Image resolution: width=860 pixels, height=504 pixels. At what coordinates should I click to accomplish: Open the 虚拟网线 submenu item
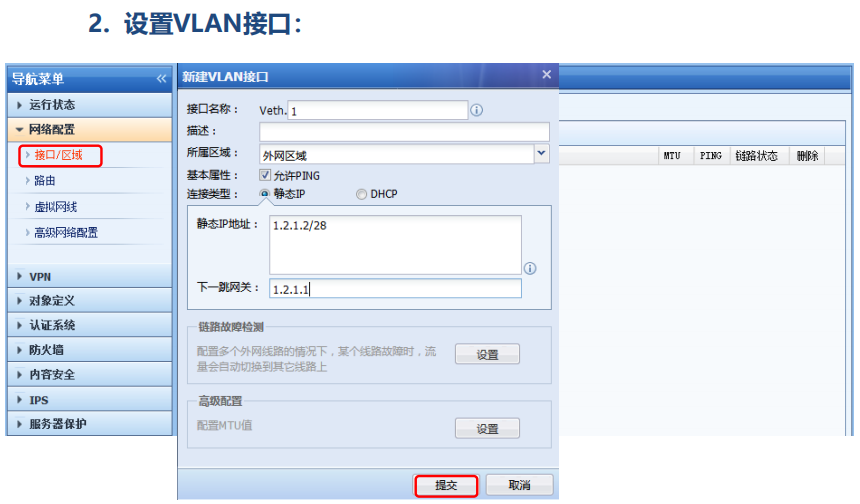55,207
